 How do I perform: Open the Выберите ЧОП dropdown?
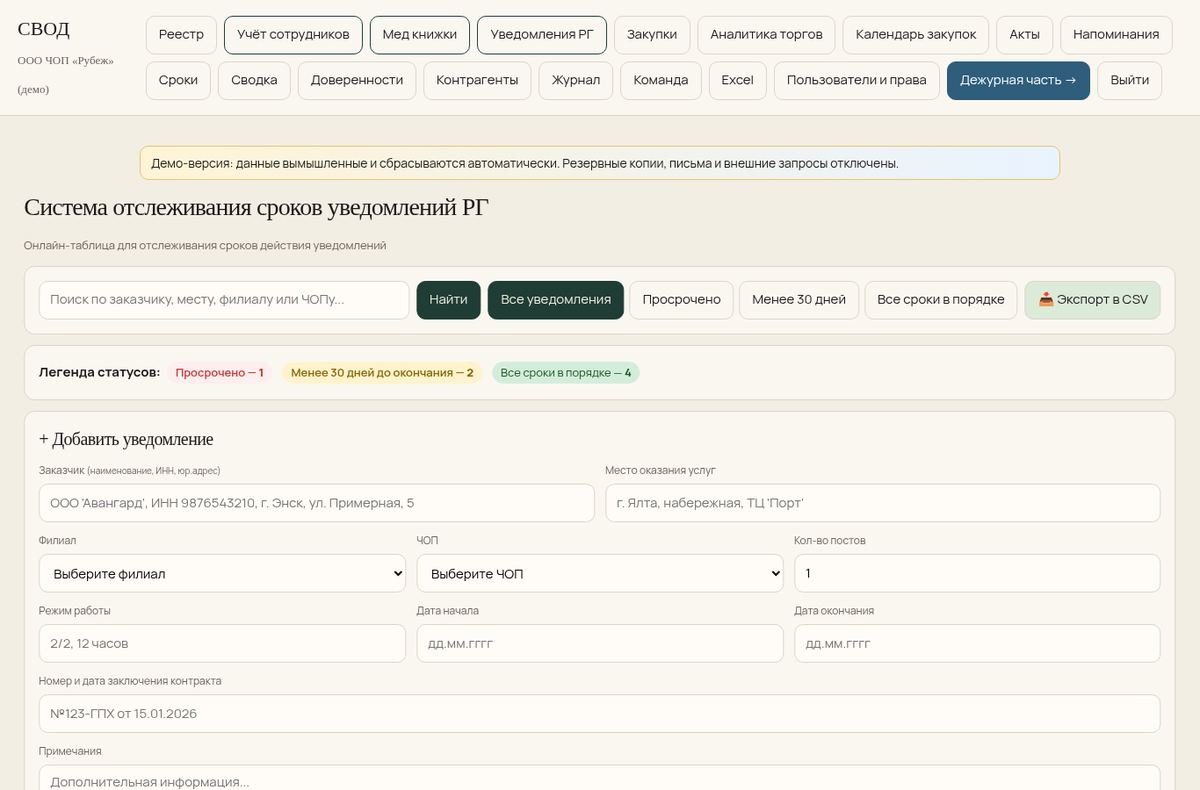pos(600,574)
